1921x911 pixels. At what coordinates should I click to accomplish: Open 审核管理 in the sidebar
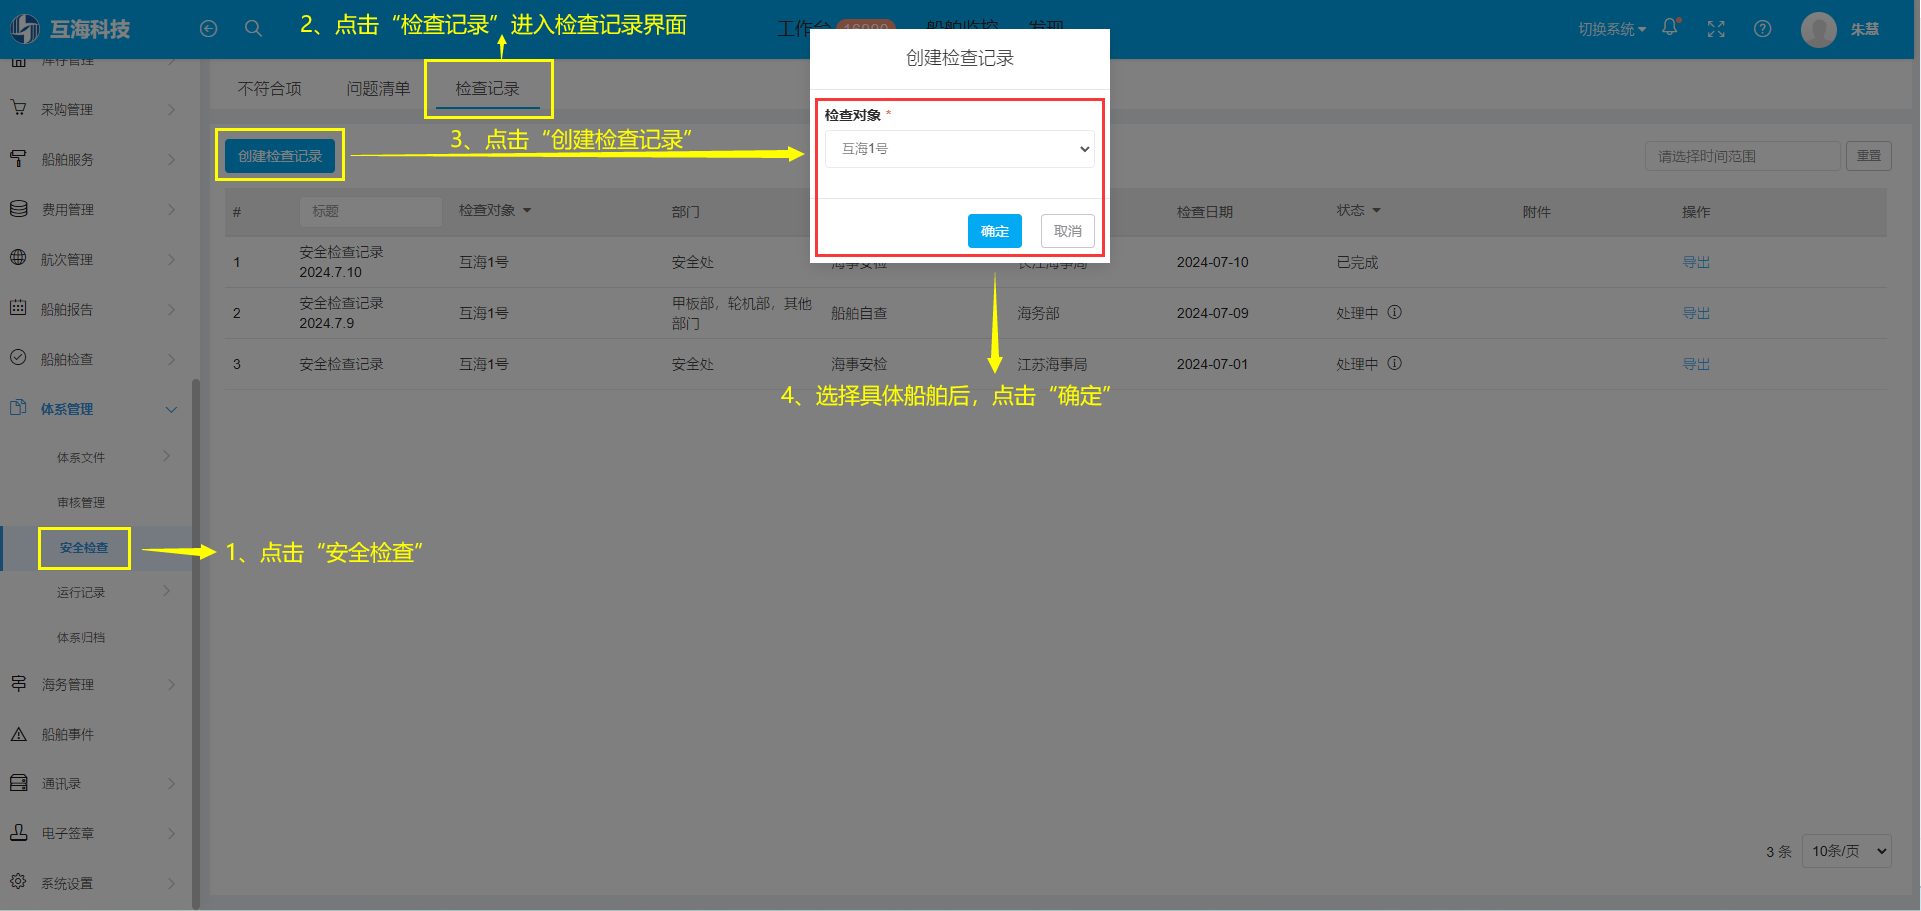tap(81, 502)
